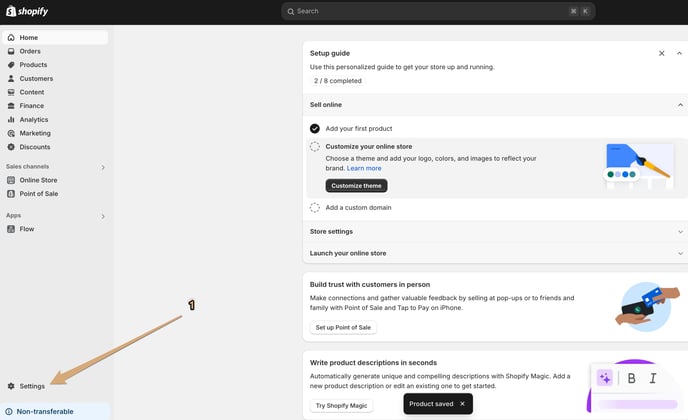Click the search magnifier icon
This screenshot has width=688, height=420.
coord(290,11)
